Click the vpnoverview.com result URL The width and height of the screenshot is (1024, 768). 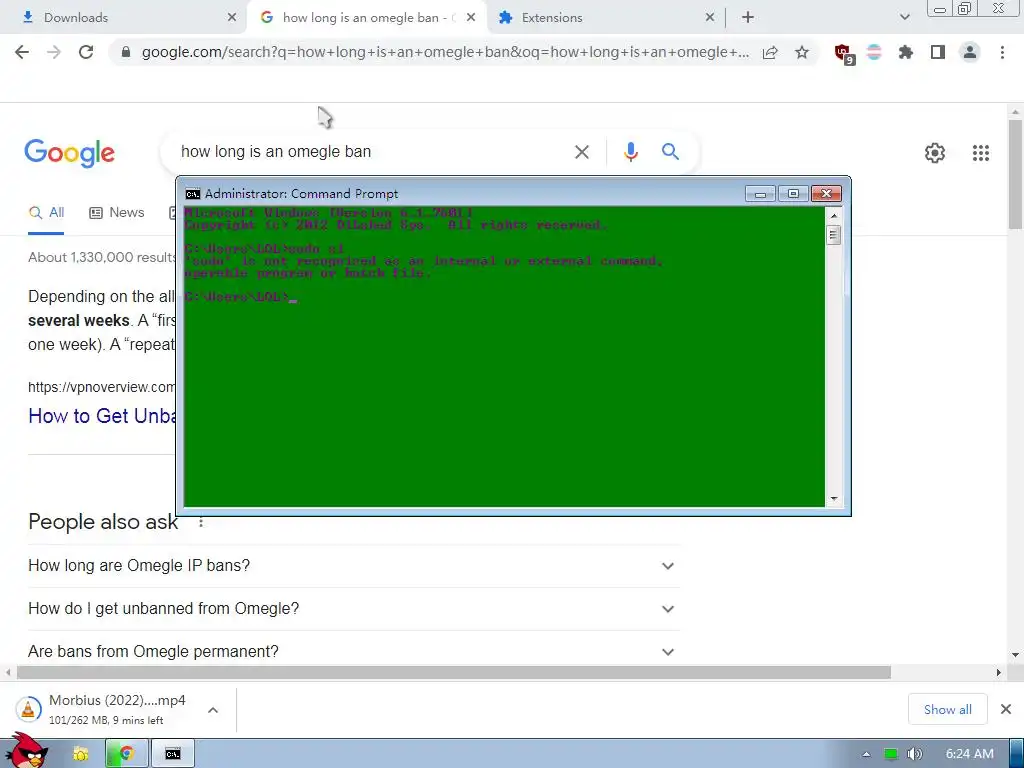click(x=102, y=387)
